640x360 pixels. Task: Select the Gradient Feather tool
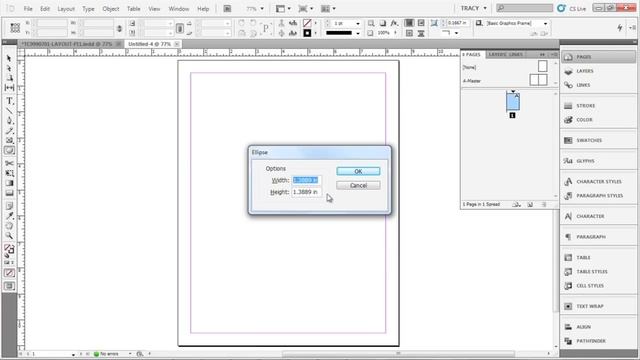click(x=9, y=193)
